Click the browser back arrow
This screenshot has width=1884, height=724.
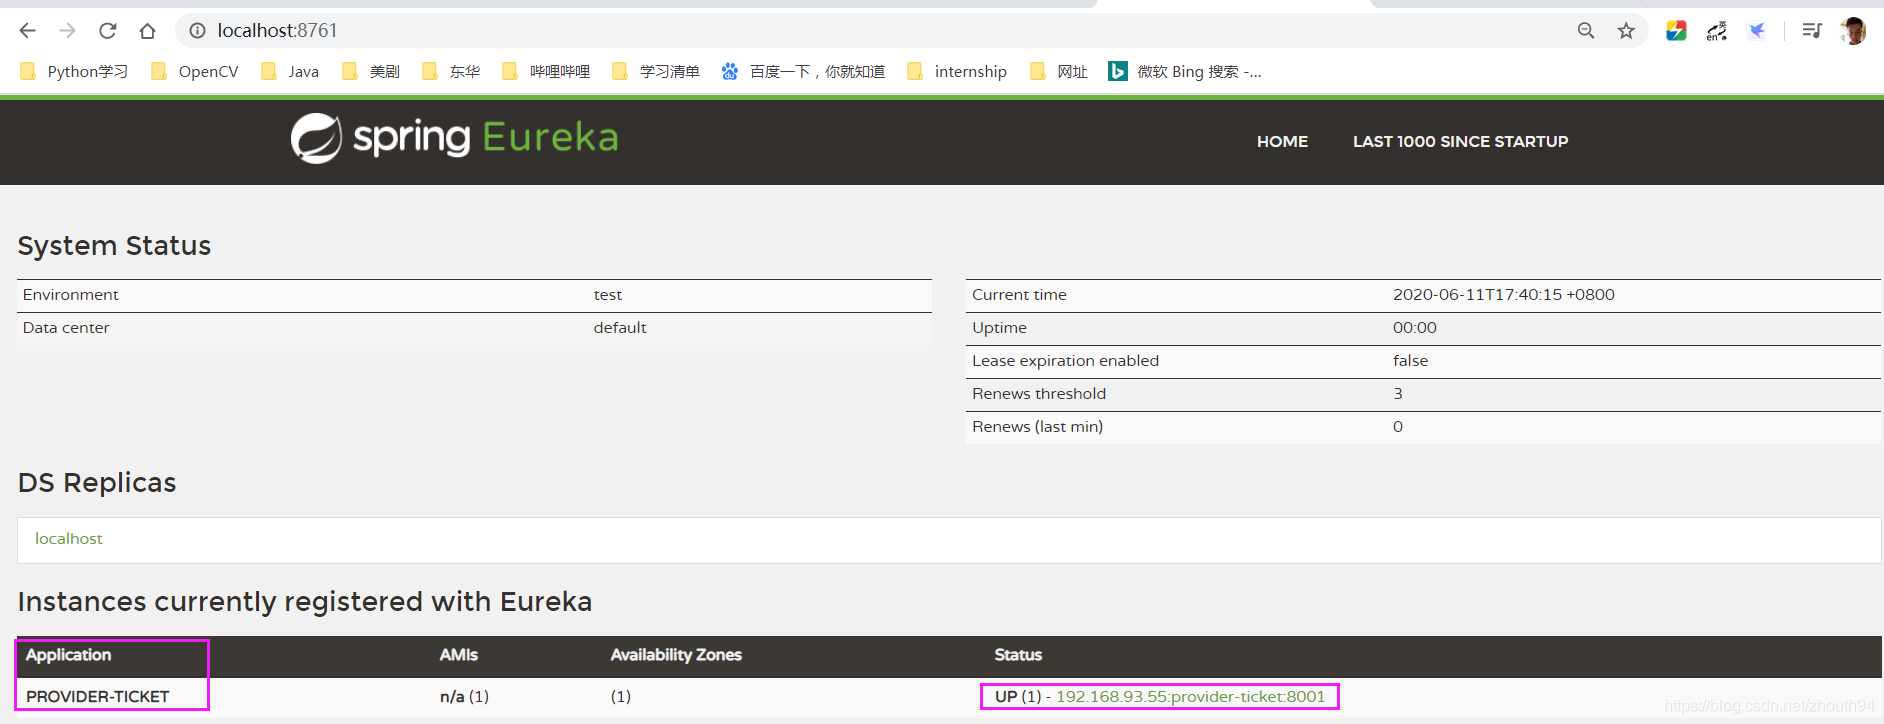pos(28,31)
